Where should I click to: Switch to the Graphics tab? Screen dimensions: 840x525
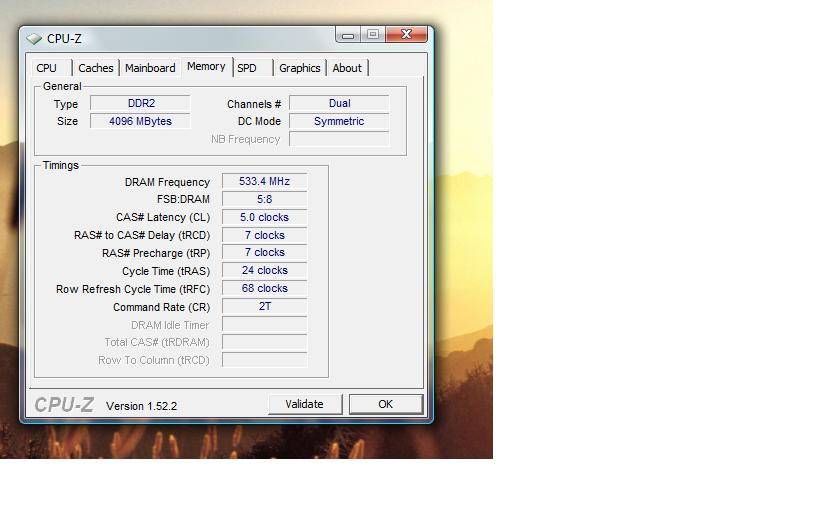pyautogui.click(x=299, y=68)
